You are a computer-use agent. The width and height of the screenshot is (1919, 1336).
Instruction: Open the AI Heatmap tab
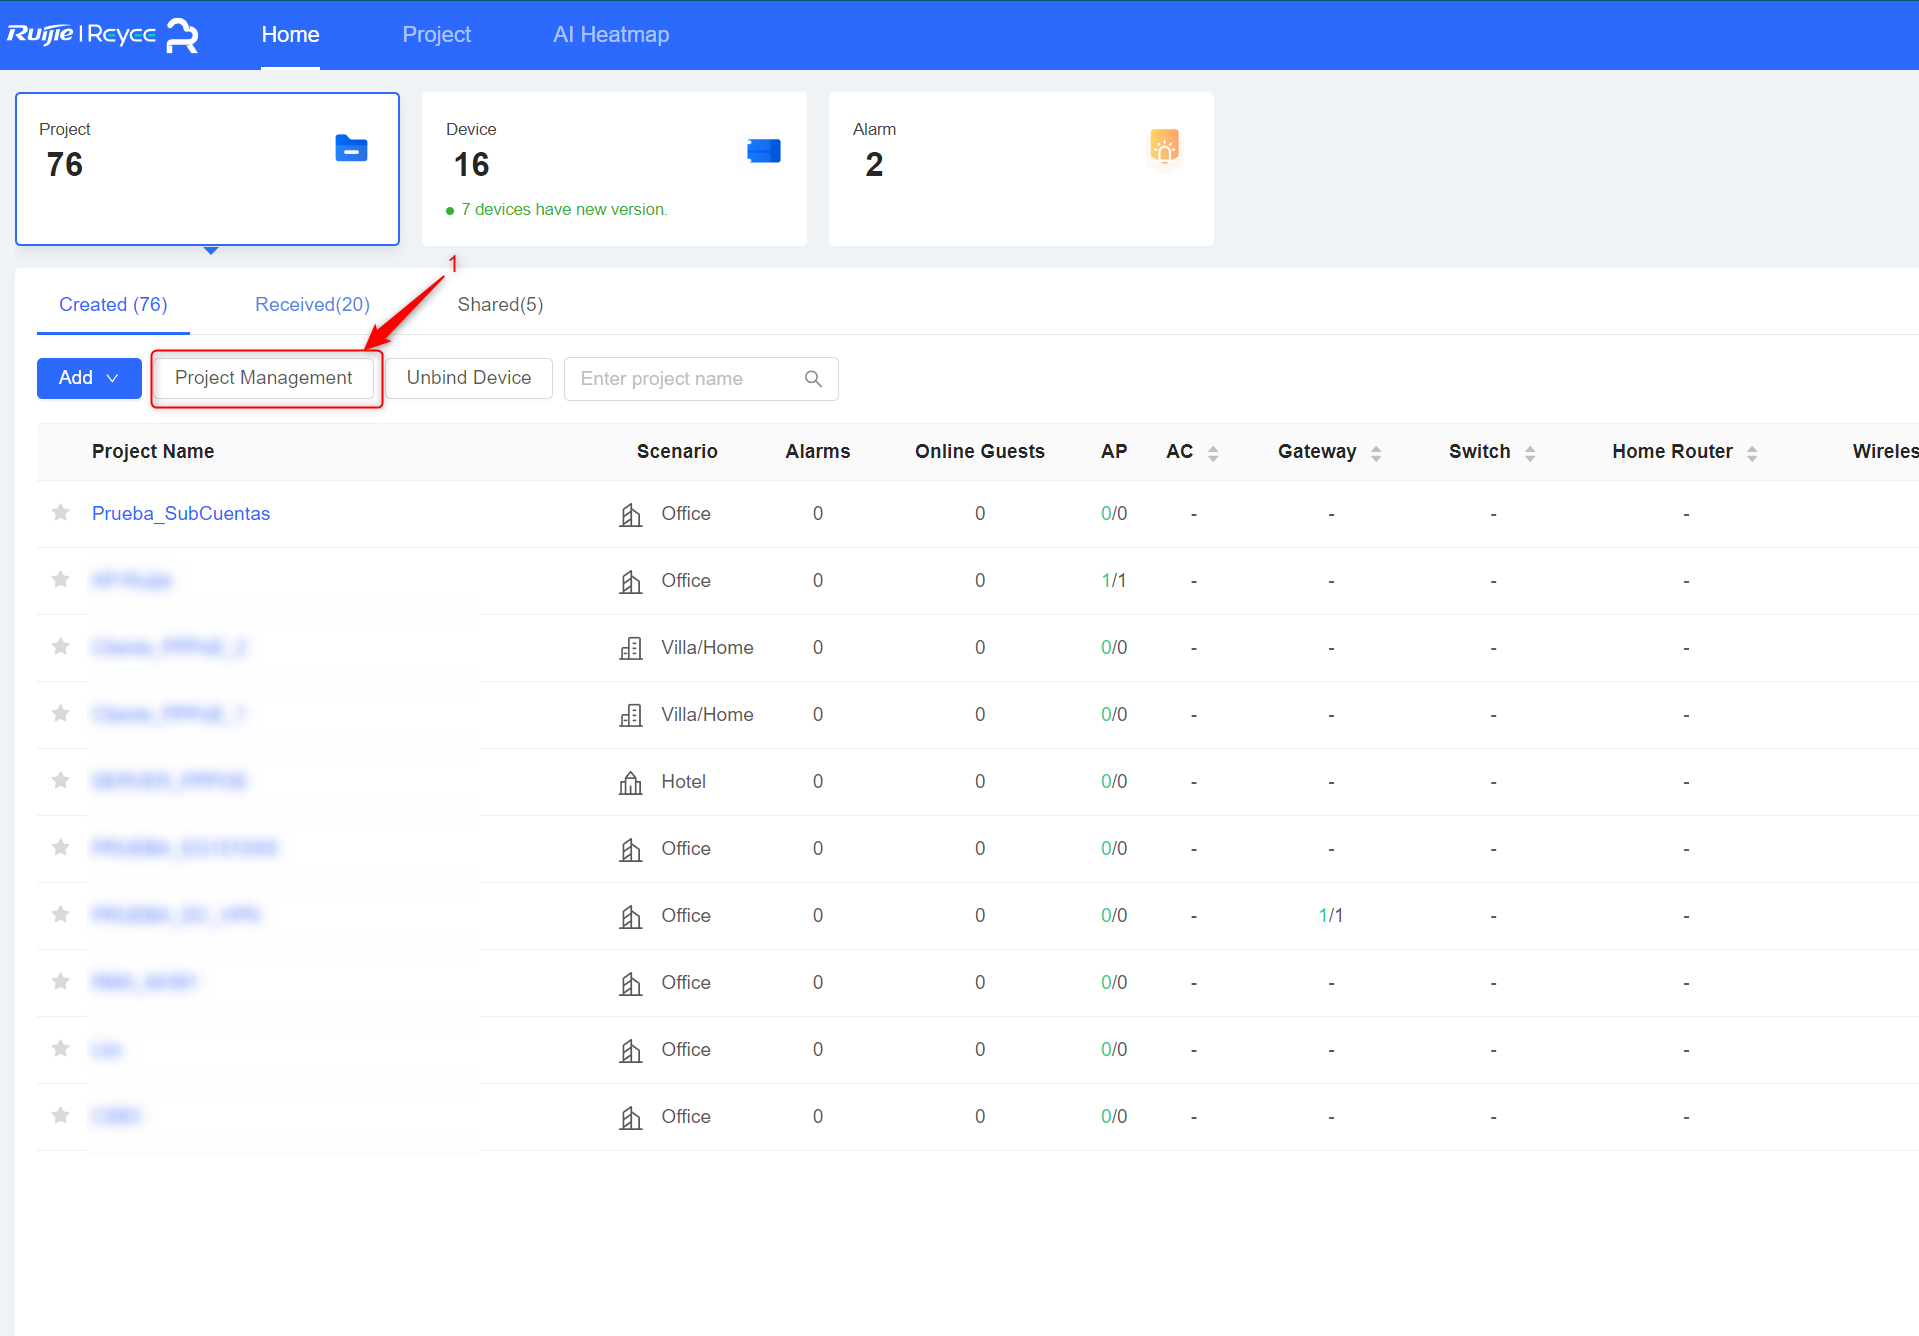pyautogui.click(x=611, y=34)
